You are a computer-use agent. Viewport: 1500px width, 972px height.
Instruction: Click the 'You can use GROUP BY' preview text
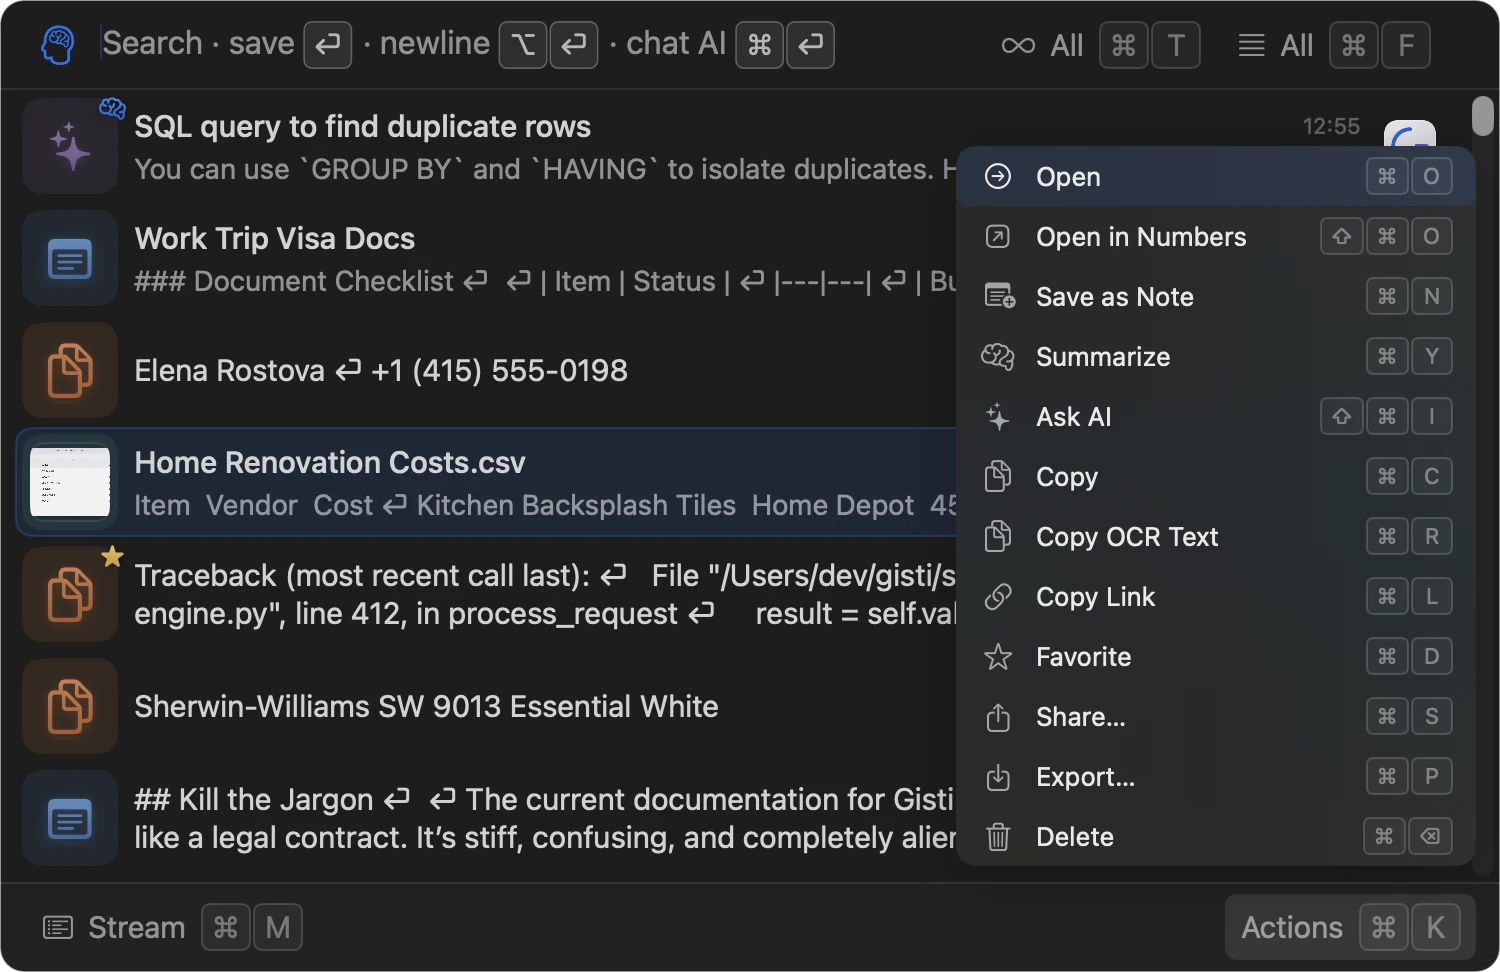click(545, 169)
